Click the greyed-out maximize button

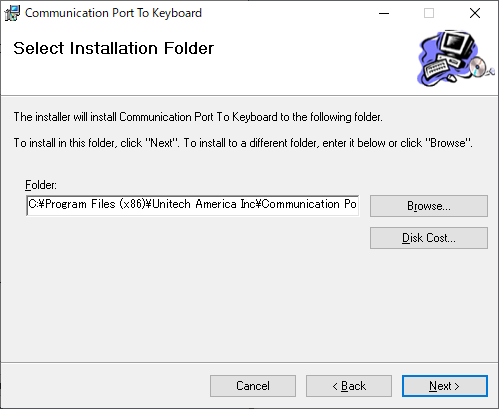click(x=429, y=13)
